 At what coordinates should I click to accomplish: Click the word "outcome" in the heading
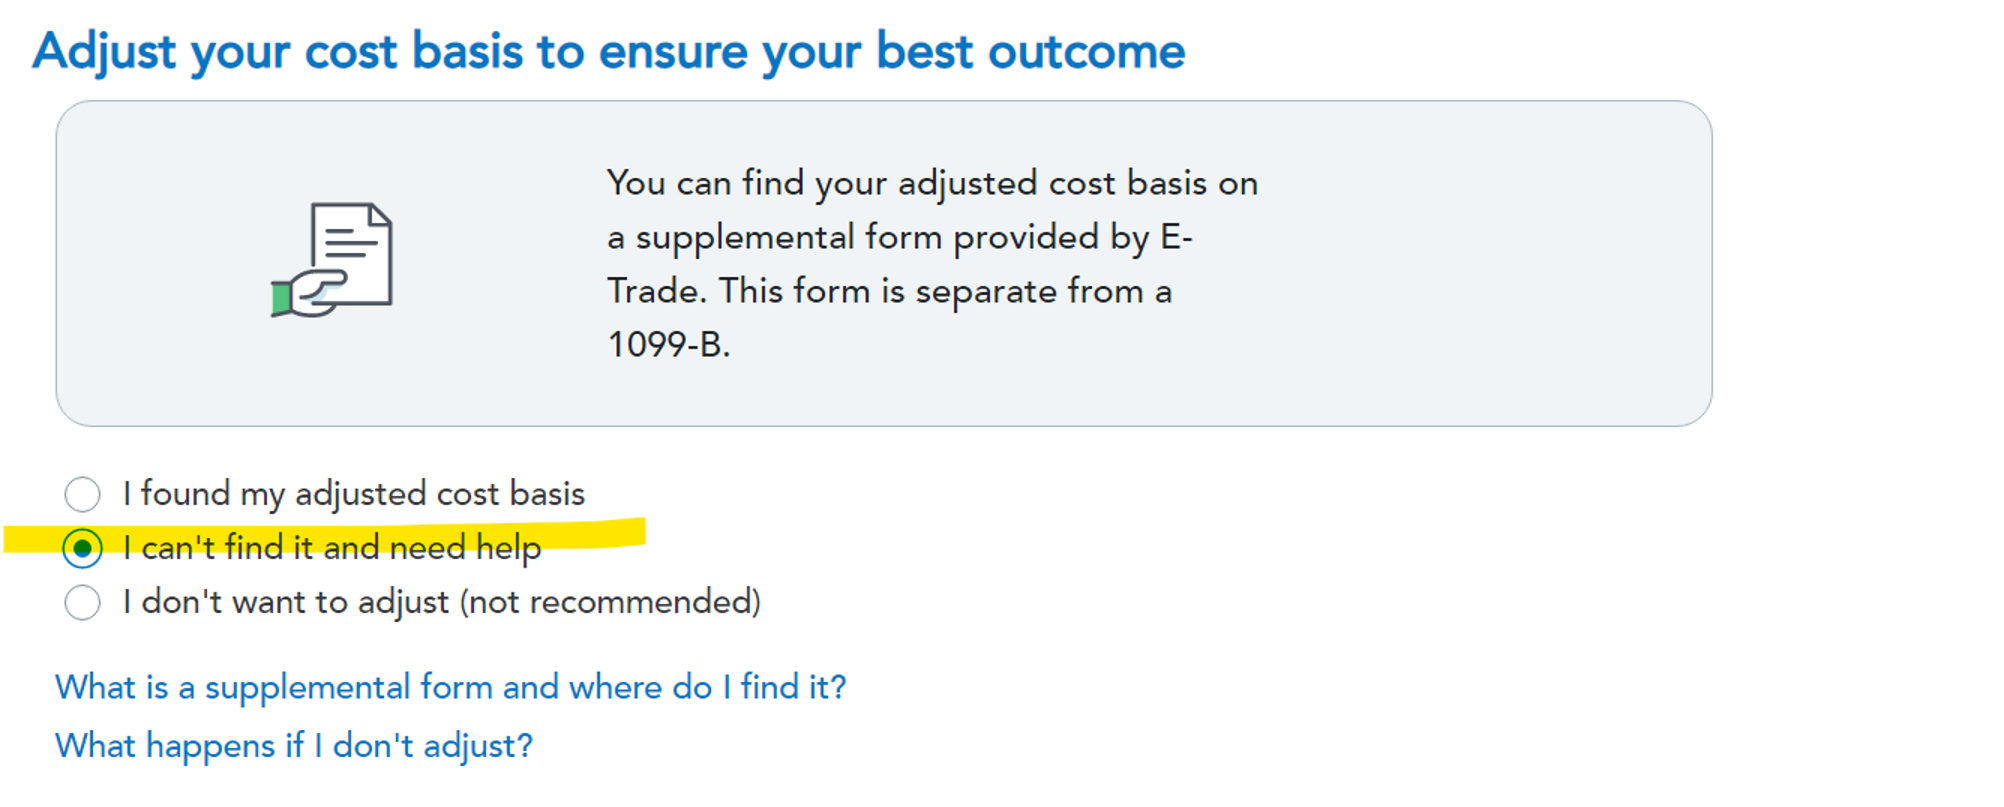pos(1086,52)
